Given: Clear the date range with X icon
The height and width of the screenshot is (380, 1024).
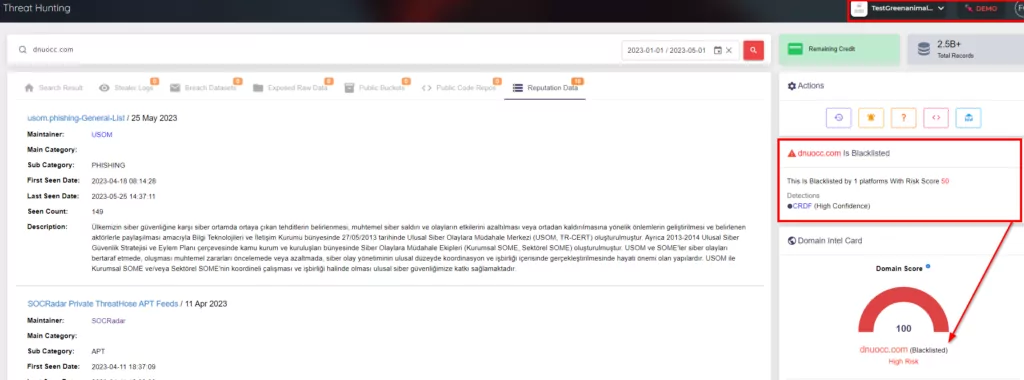Looking at the screenshot, I should 729,50.
